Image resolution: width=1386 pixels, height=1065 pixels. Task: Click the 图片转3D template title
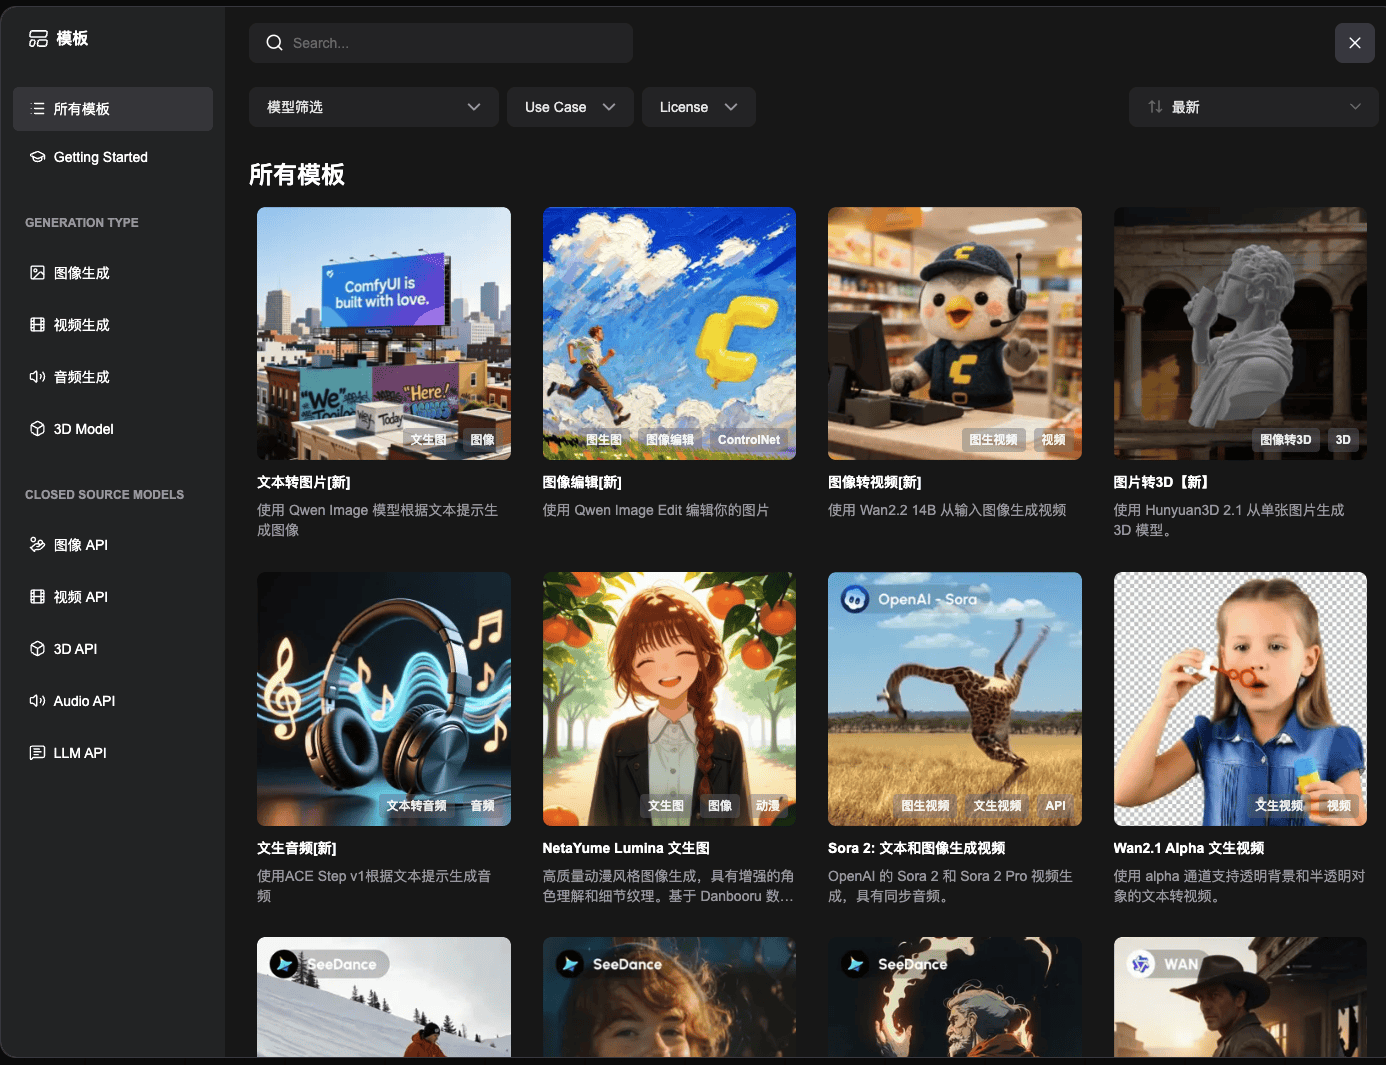pyautogui.click(x=1161, y=482)
